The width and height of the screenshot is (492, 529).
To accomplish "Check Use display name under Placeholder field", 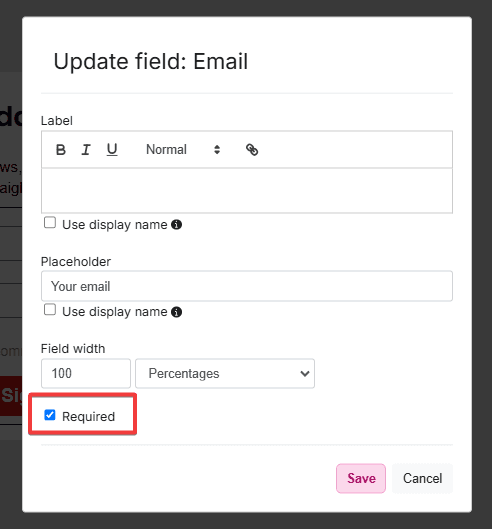I will point(50,310).
